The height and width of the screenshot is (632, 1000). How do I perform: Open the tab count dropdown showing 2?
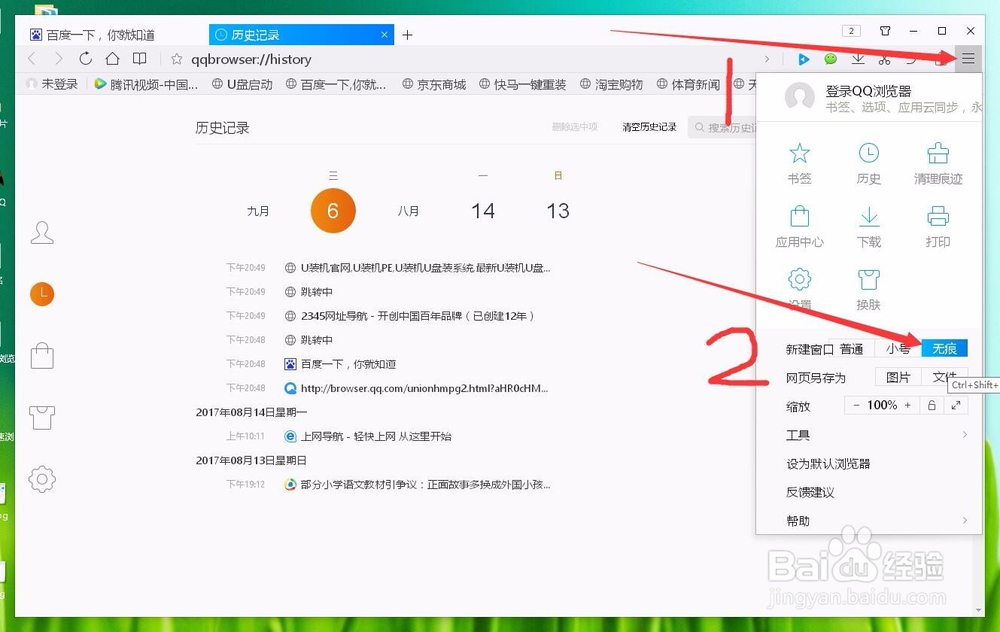pos(850,31)
